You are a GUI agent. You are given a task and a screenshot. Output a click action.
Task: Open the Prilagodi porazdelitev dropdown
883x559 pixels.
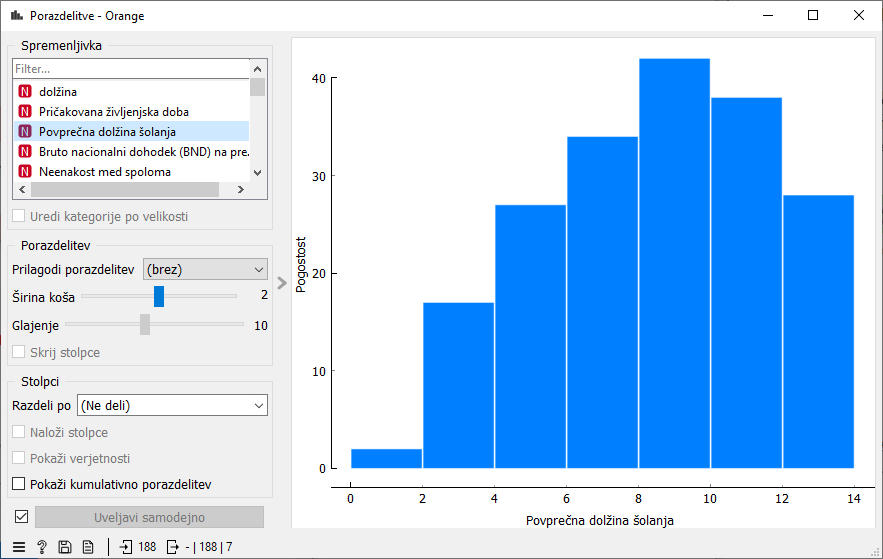tap(205, 270)
